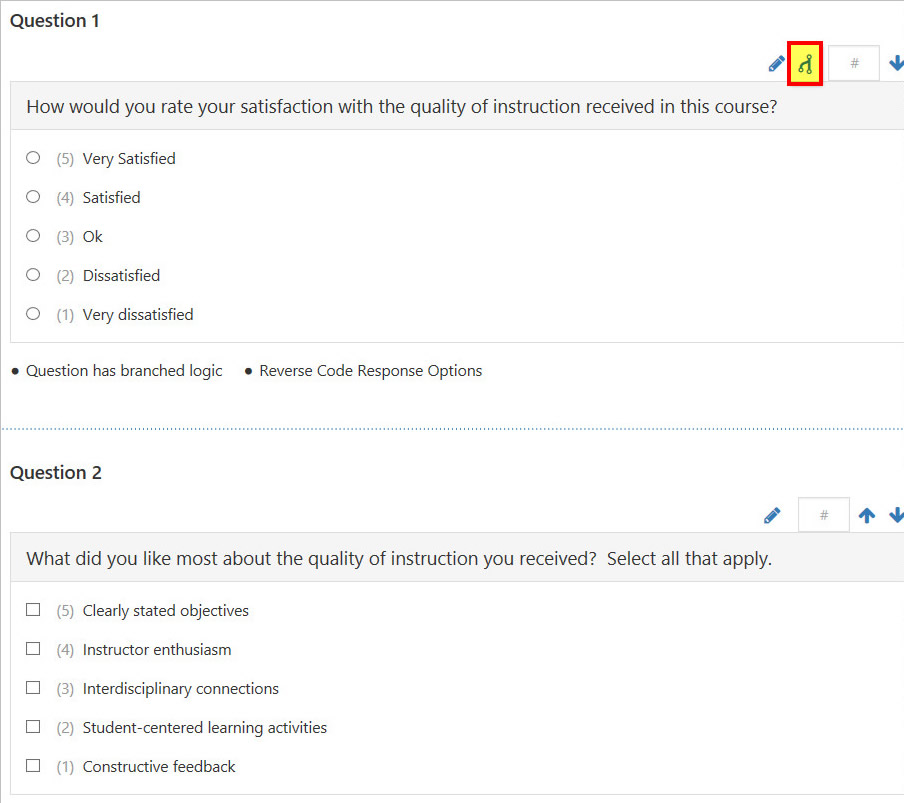Check the Clearly stated objectives checkbox
Image resolution: width=904 pixels, height=803 pixels.
click(x=32, y=609)
